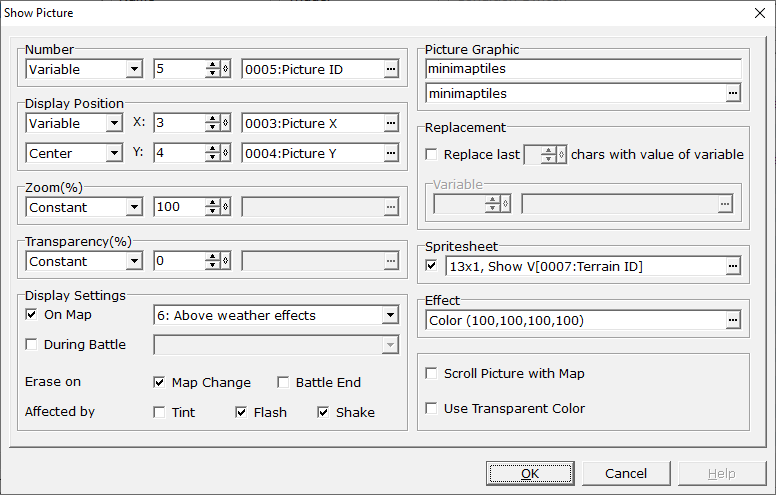The height and width of the screenshot is (495, 776).
Task: Open variable picker for 0004:Picture Y
Action: (x=391, y=153)
